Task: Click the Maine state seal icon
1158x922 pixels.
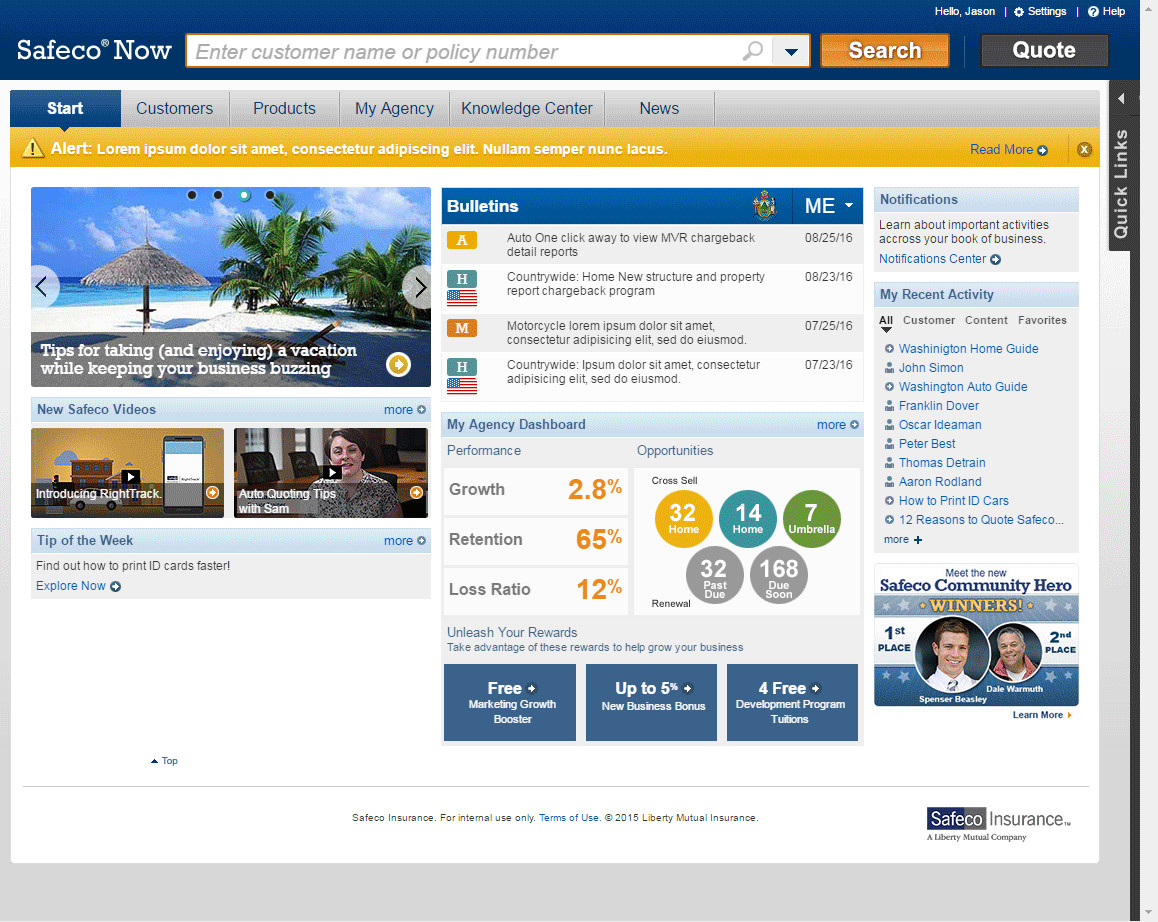Action: pos(765,206)
